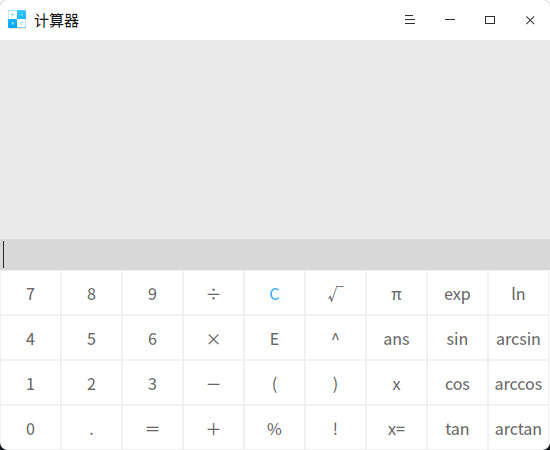
Task: Insert the arcsin function
Action: [x=518, y=338]
